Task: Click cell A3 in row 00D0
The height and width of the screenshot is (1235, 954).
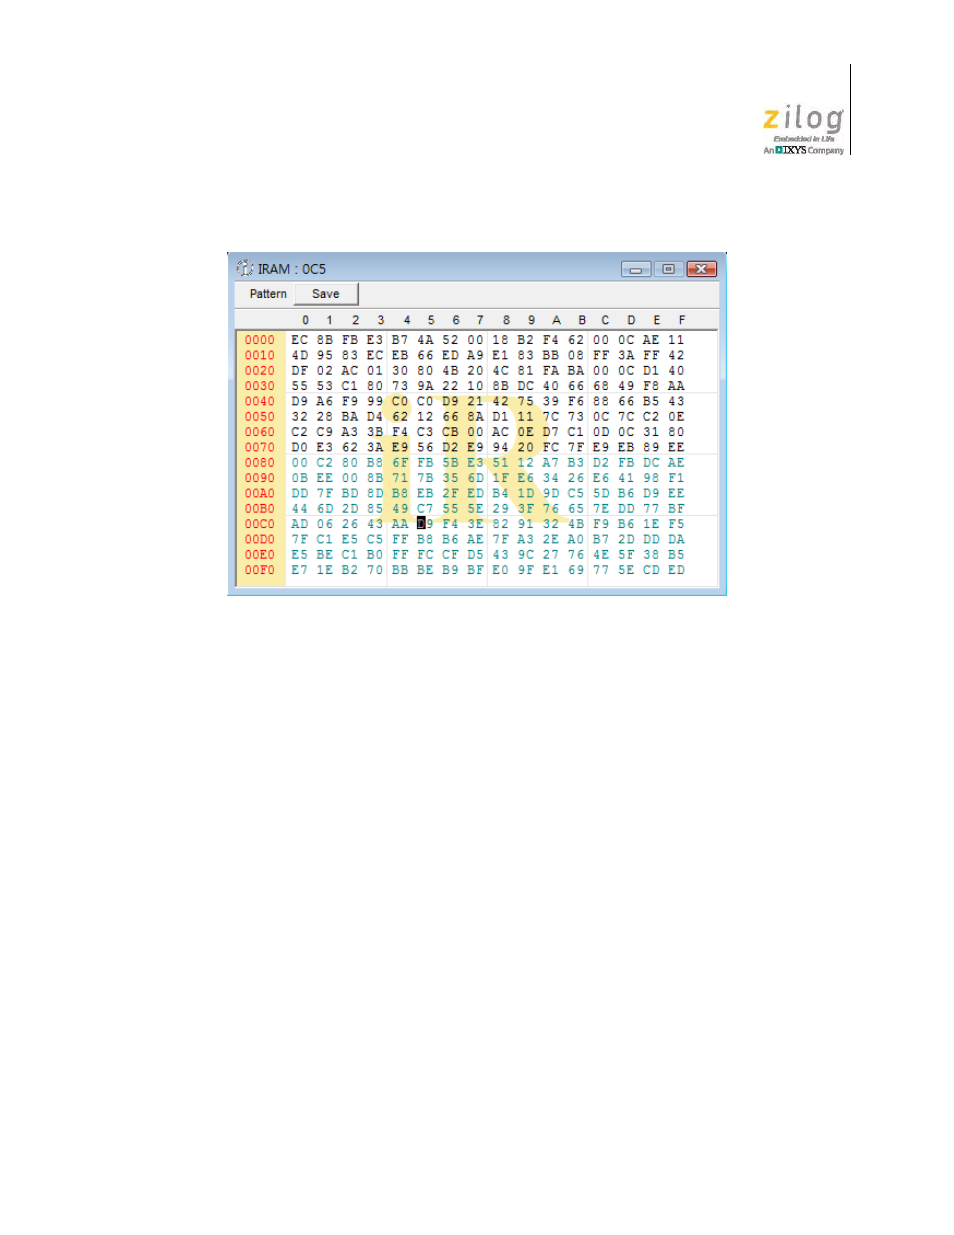Action: [x=525, y=539]
